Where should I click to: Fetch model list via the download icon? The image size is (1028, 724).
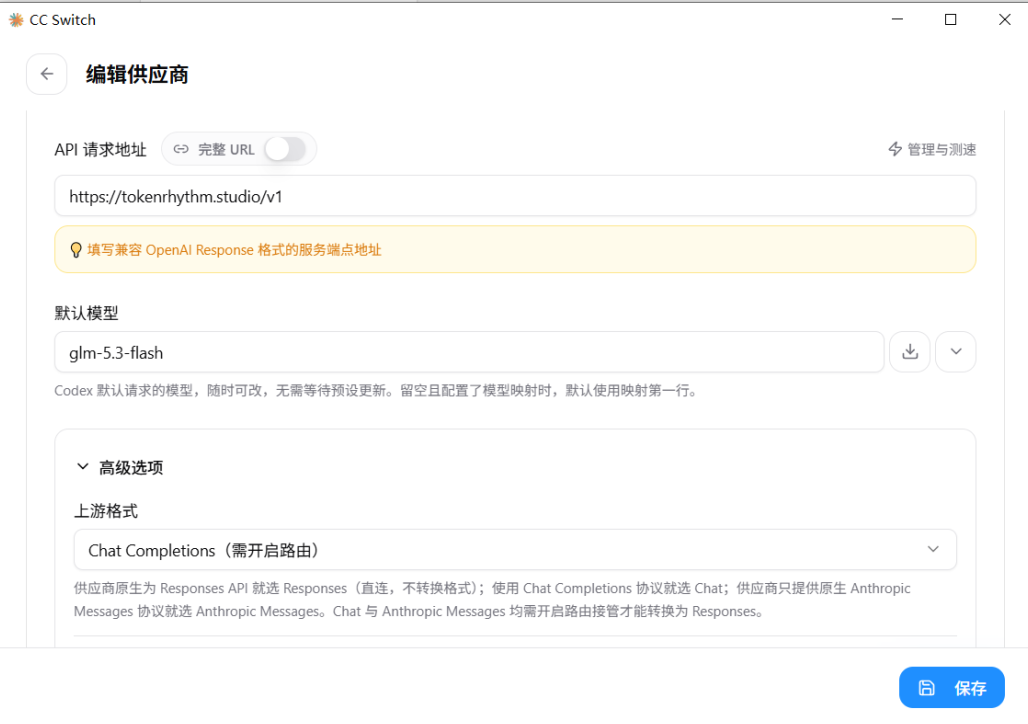909,352
